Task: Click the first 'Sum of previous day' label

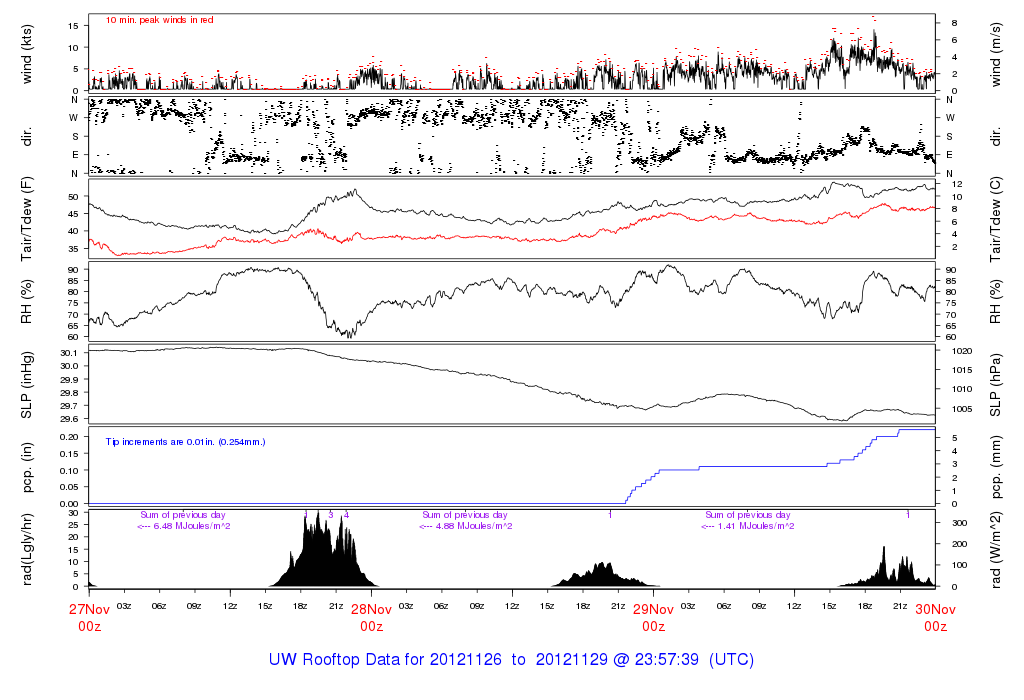Action: click(183, 515)
